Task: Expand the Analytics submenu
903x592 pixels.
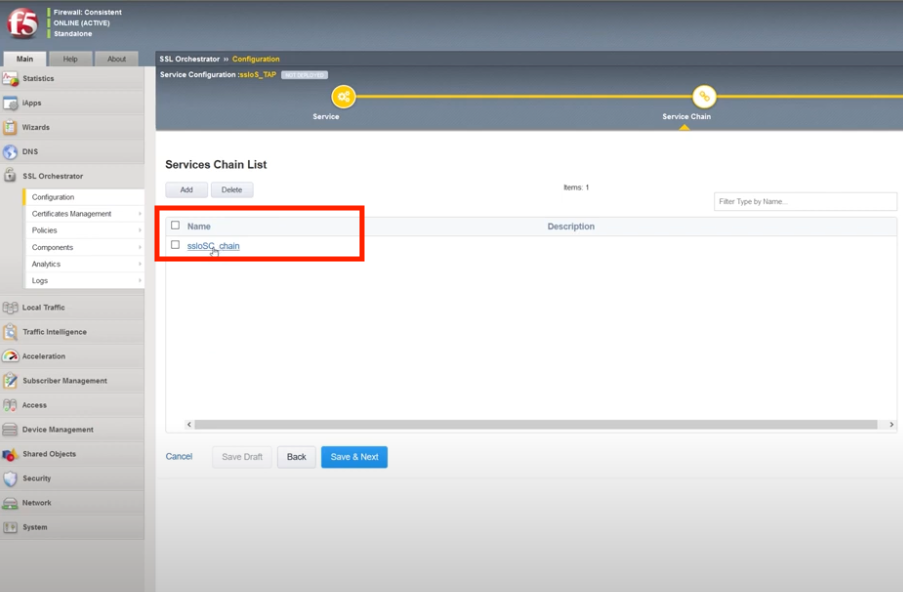Action: click(x=140, y=264)
